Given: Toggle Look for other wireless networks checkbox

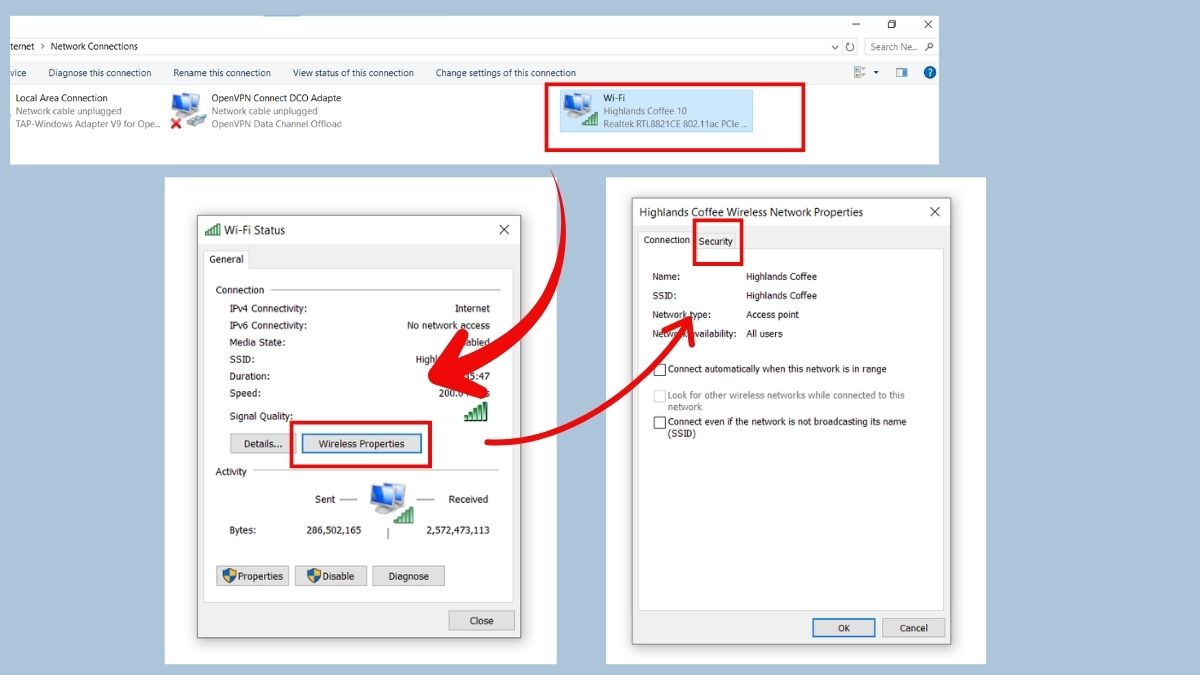Looking at the screenshot, I should click(x=660, y=396).
